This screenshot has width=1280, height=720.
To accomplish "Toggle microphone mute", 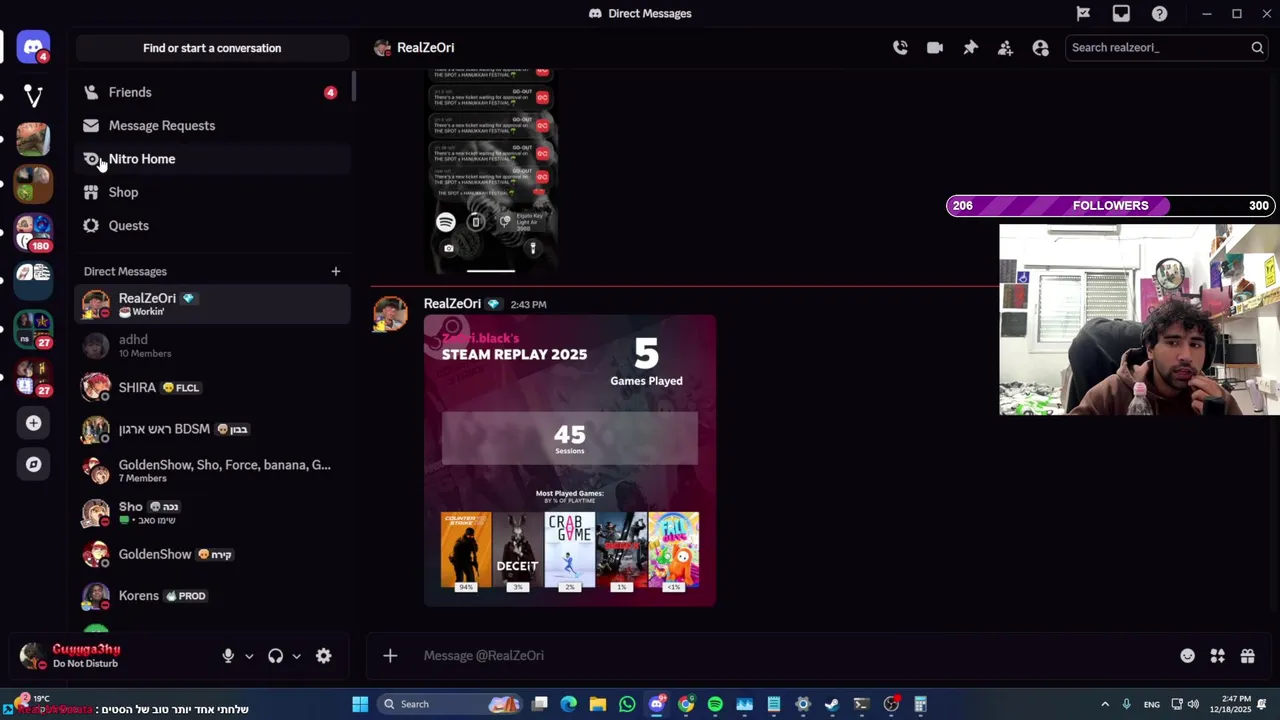I will [228, 656].
